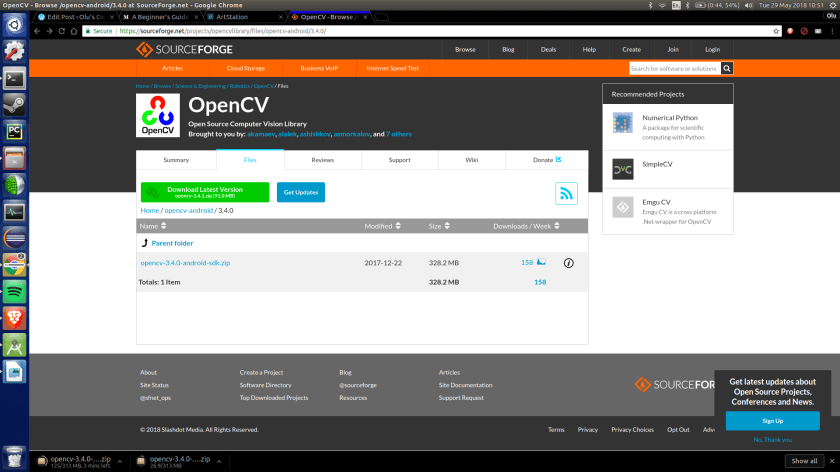Open the Trash in the dock
The height and width of the screenshot is (472, 840).
click(14, 457)
